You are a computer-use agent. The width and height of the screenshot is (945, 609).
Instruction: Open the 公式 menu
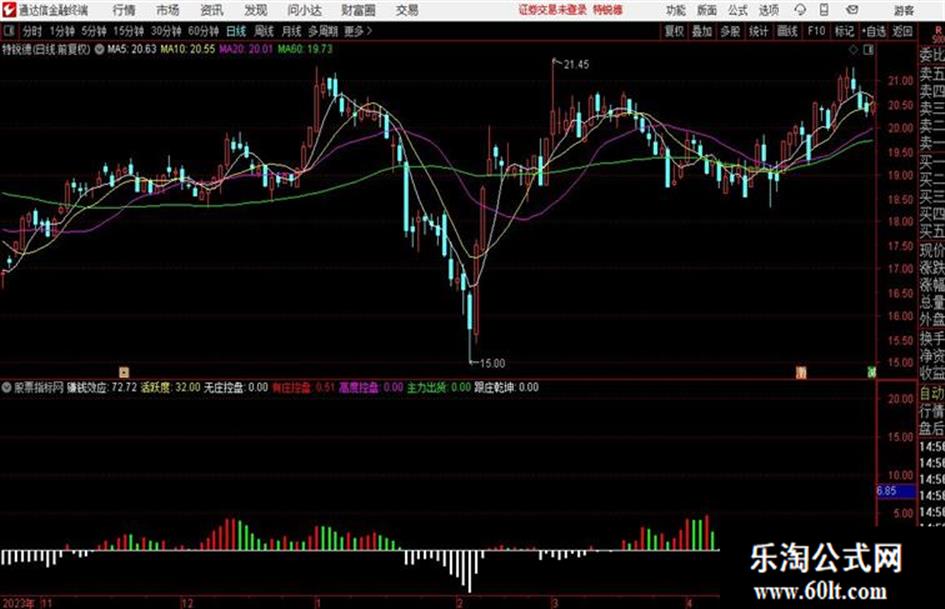pos(738,10)
